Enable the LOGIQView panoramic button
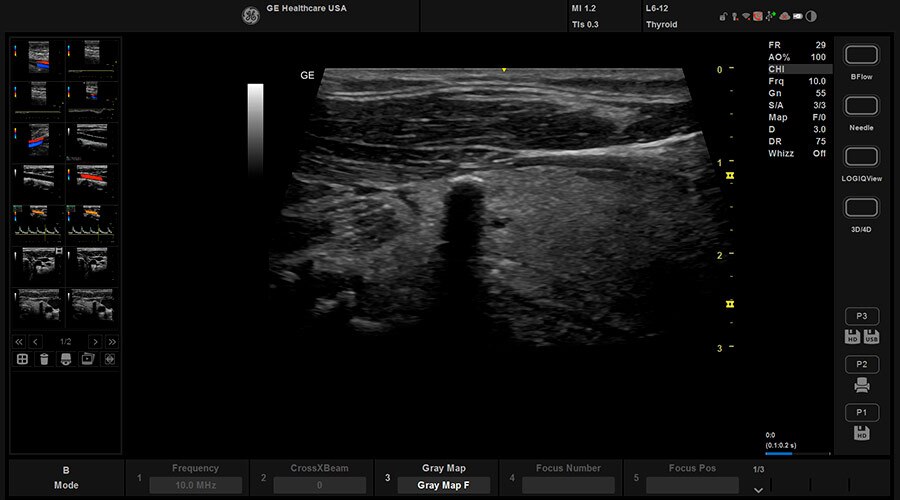 pos(862,157)
